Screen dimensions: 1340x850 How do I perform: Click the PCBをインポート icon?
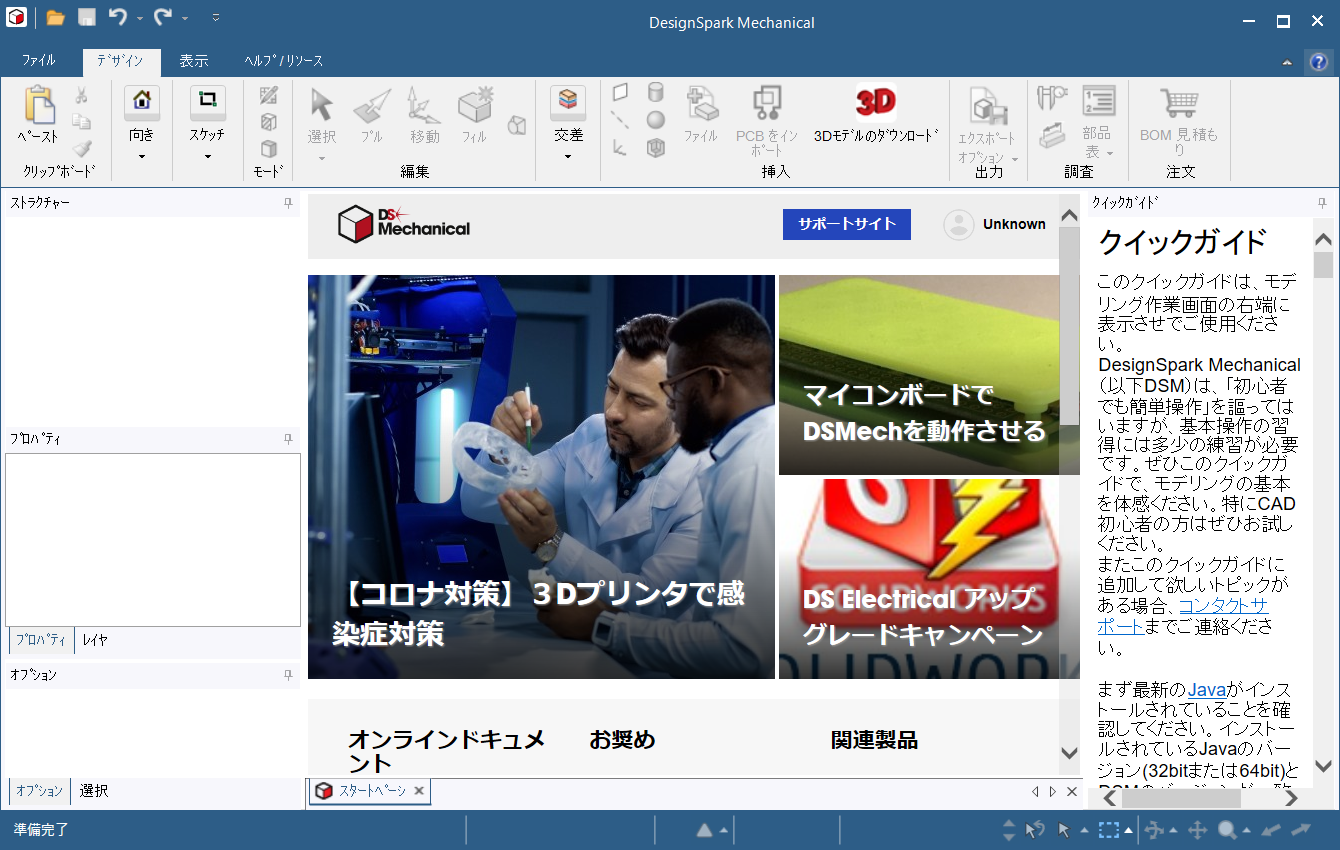[767, 105]
